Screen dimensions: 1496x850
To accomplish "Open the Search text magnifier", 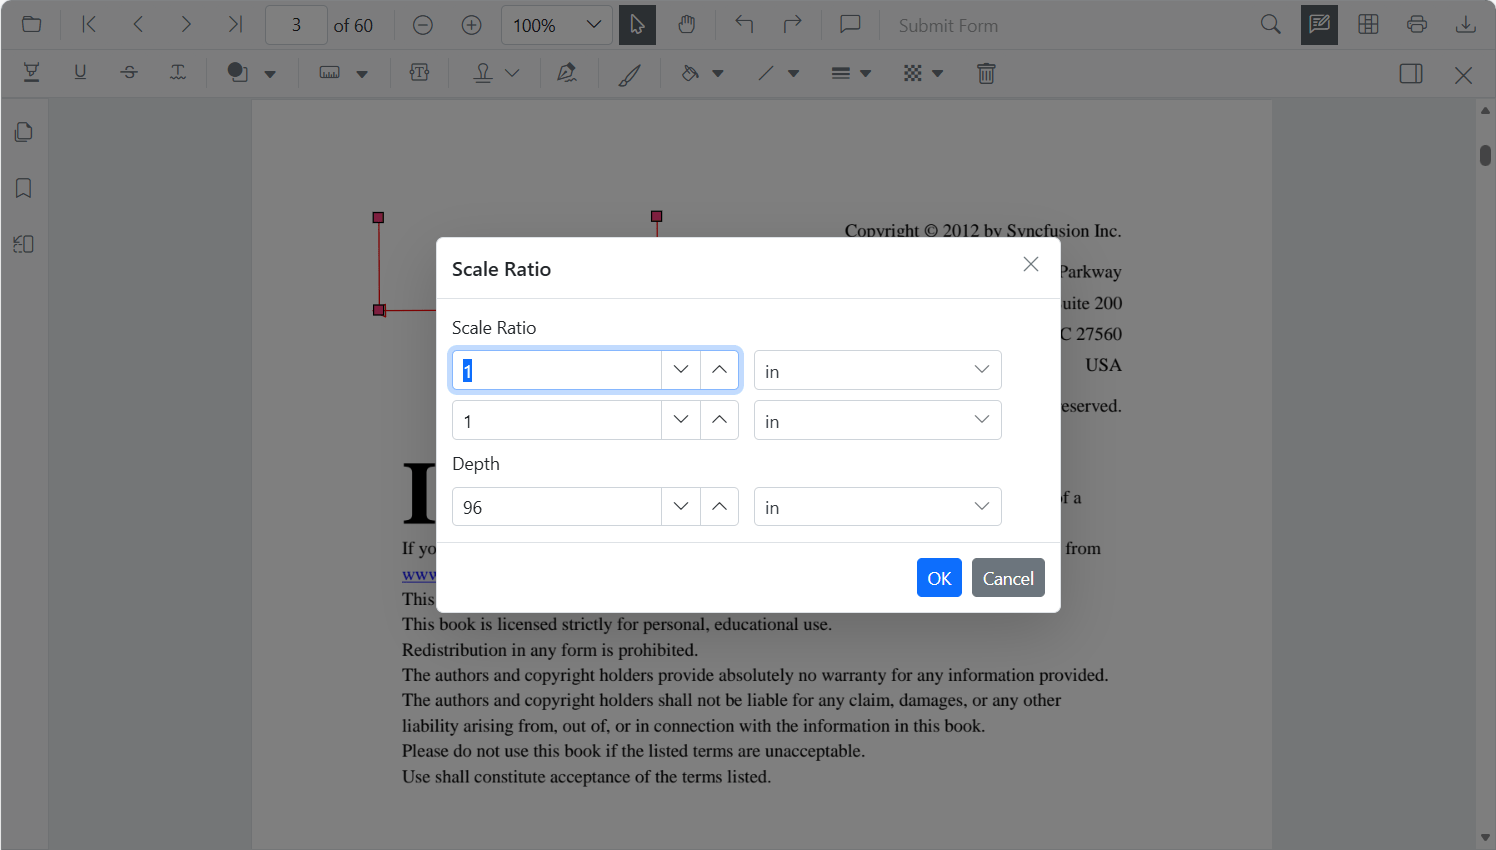I will click(1270, 25).
